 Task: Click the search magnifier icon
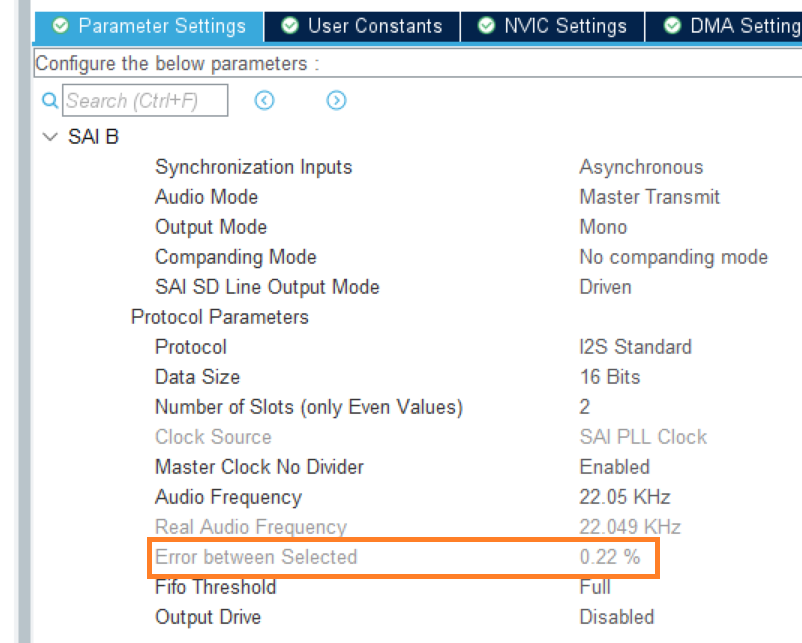click(x=48, y=100)
